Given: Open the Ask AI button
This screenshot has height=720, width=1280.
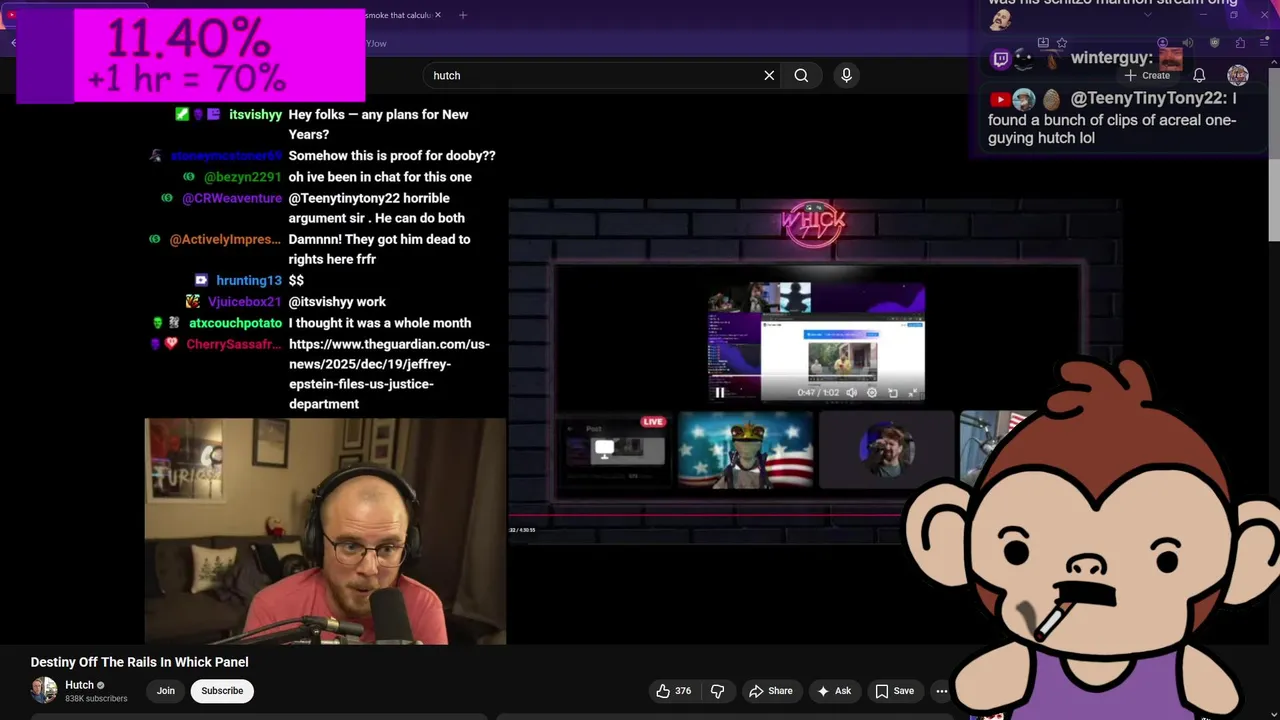Looking at the screenshot, I should point(834,691).
